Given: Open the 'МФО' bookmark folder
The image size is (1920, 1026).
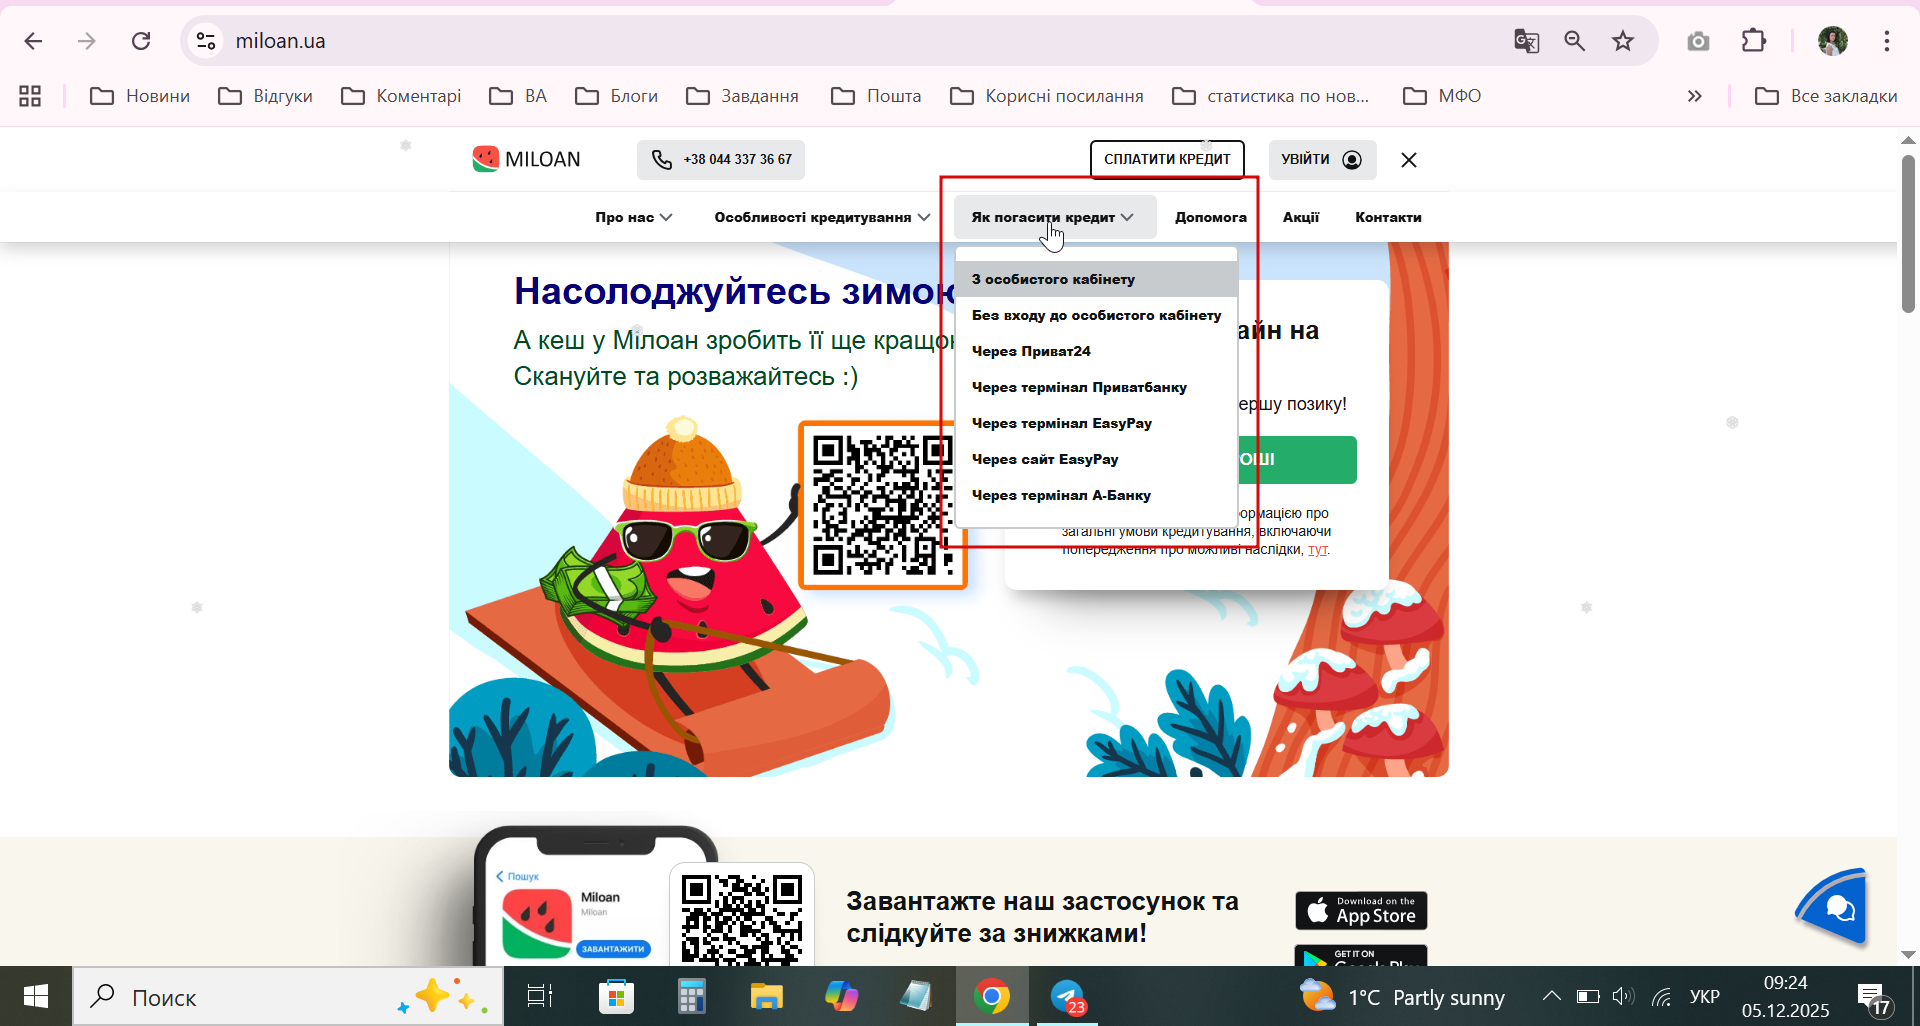Looking at the screenshot, I should tap(1442, 96).
